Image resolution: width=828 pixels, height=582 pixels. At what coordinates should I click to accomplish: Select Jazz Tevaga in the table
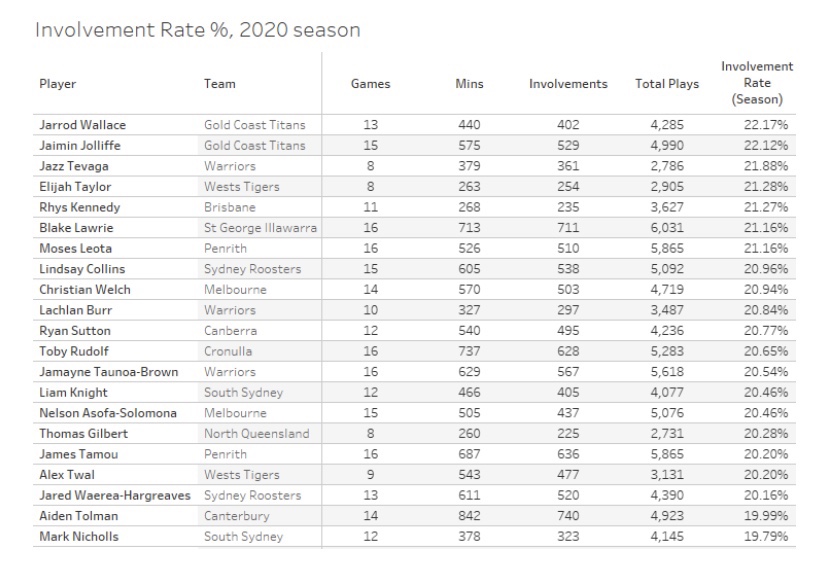[74, 166]
